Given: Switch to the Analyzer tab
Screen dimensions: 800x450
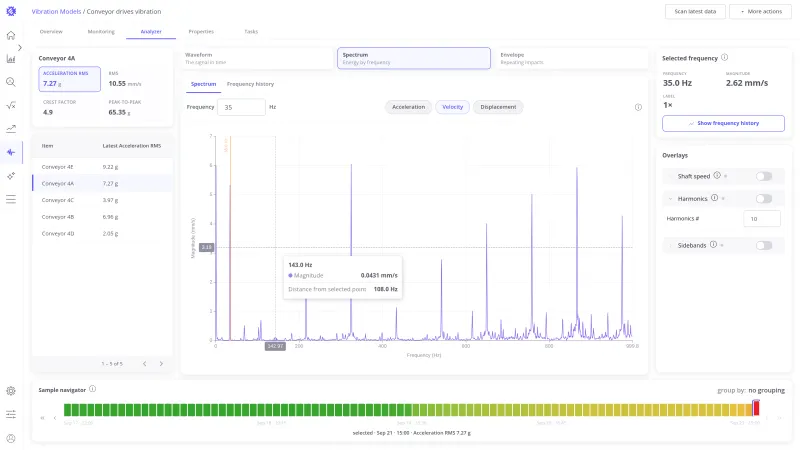Looking at the screenshot, I should coord(151,32).
